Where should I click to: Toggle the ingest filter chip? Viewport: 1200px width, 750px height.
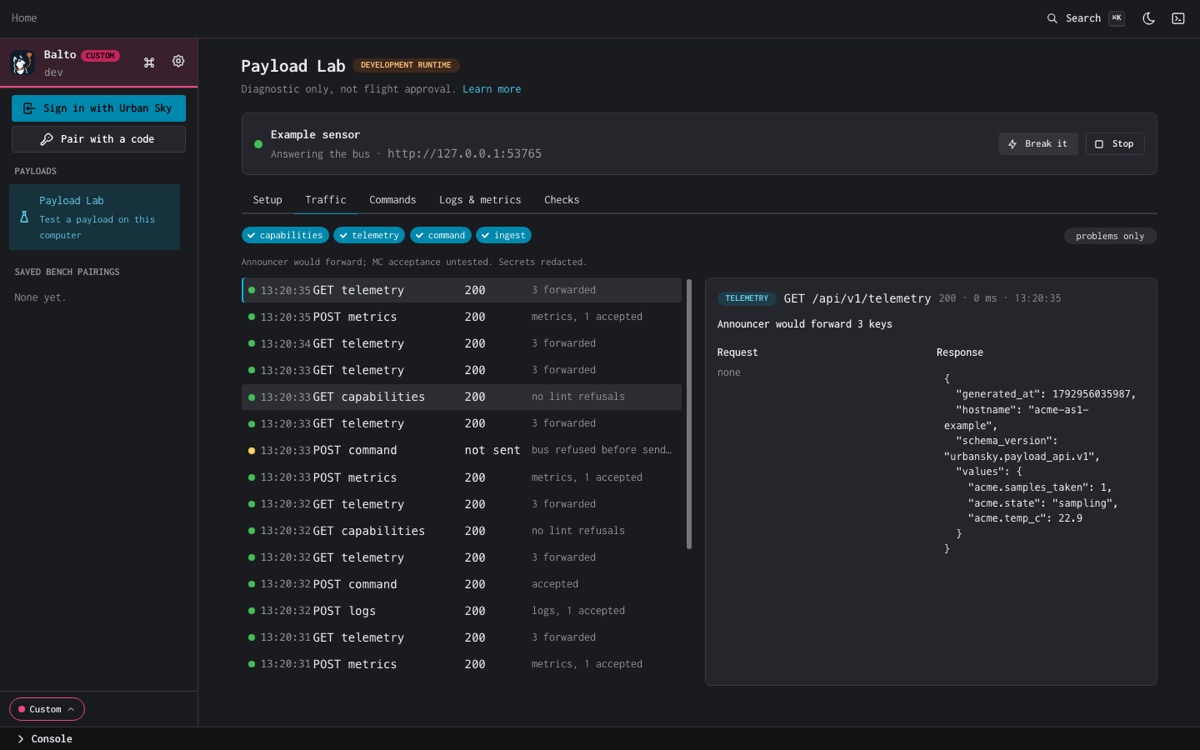503,235
